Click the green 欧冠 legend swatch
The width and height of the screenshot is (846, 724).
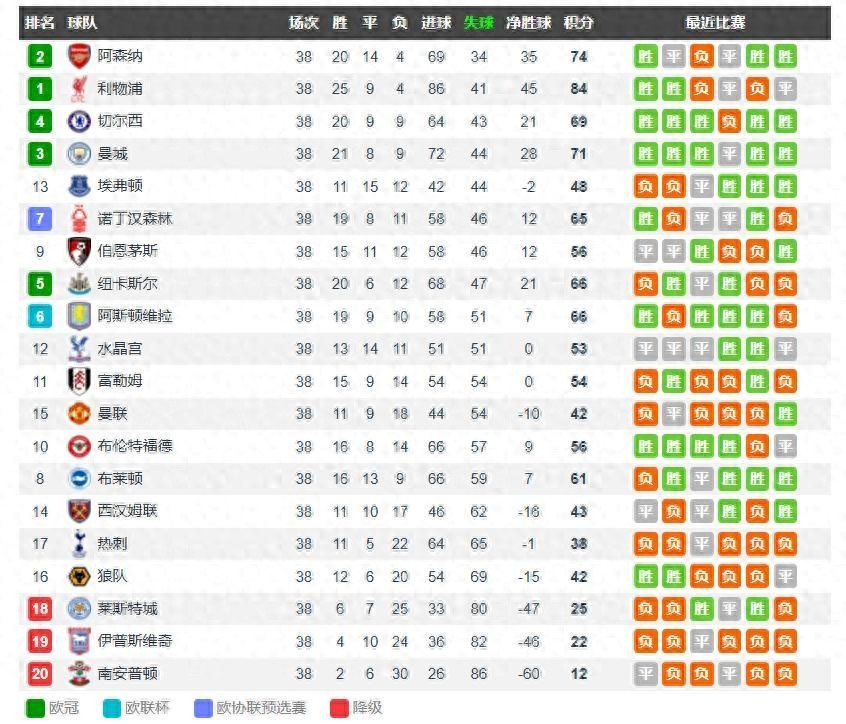coord(35,708)
